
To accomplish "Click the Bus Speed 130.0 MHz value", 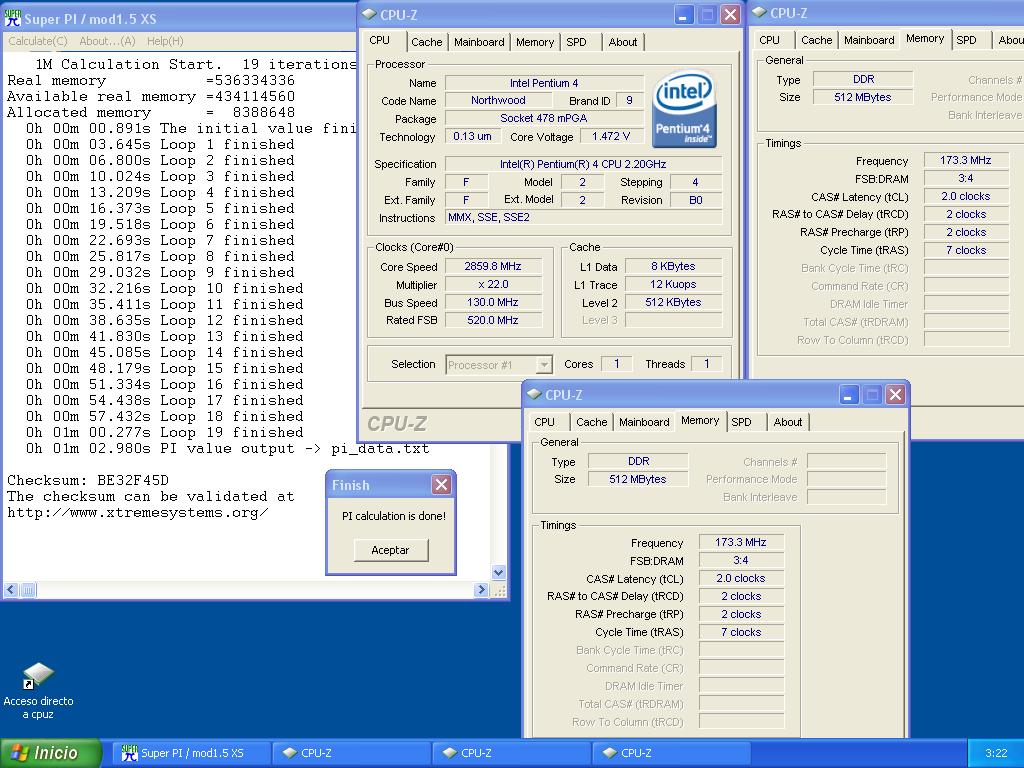I will point(493,302).
